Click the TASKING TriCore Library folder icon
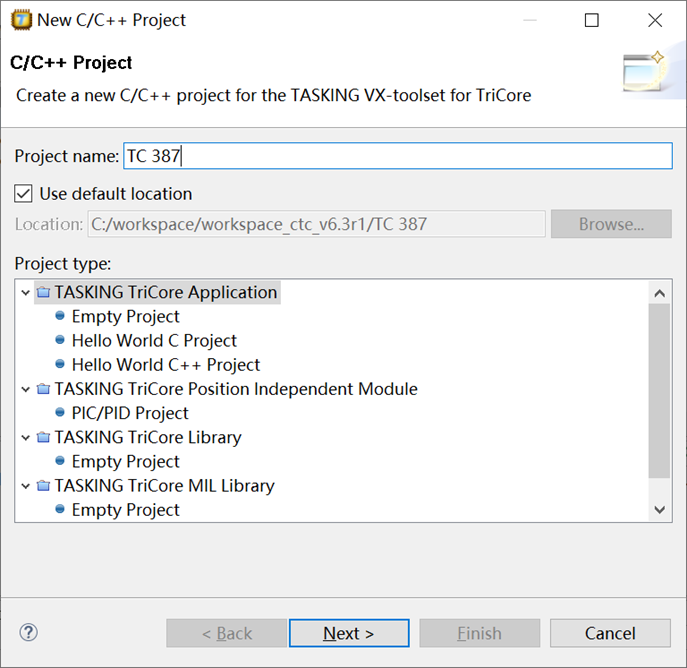 pyautogui.click(x=43, y=437)
